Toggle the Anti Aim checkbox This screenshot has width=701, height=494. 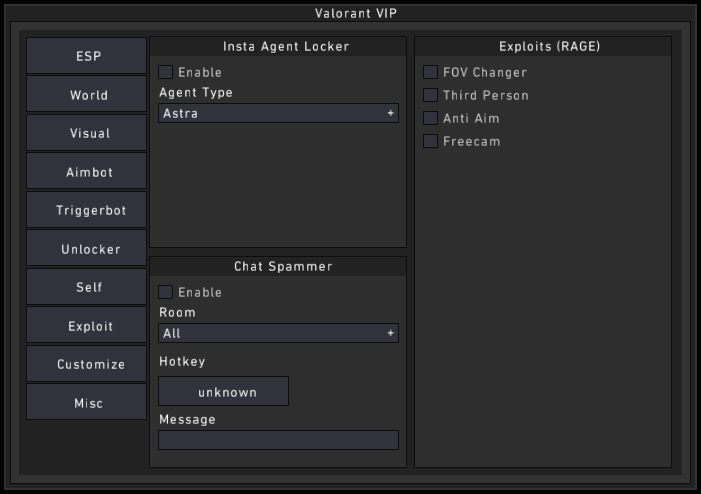431,118
